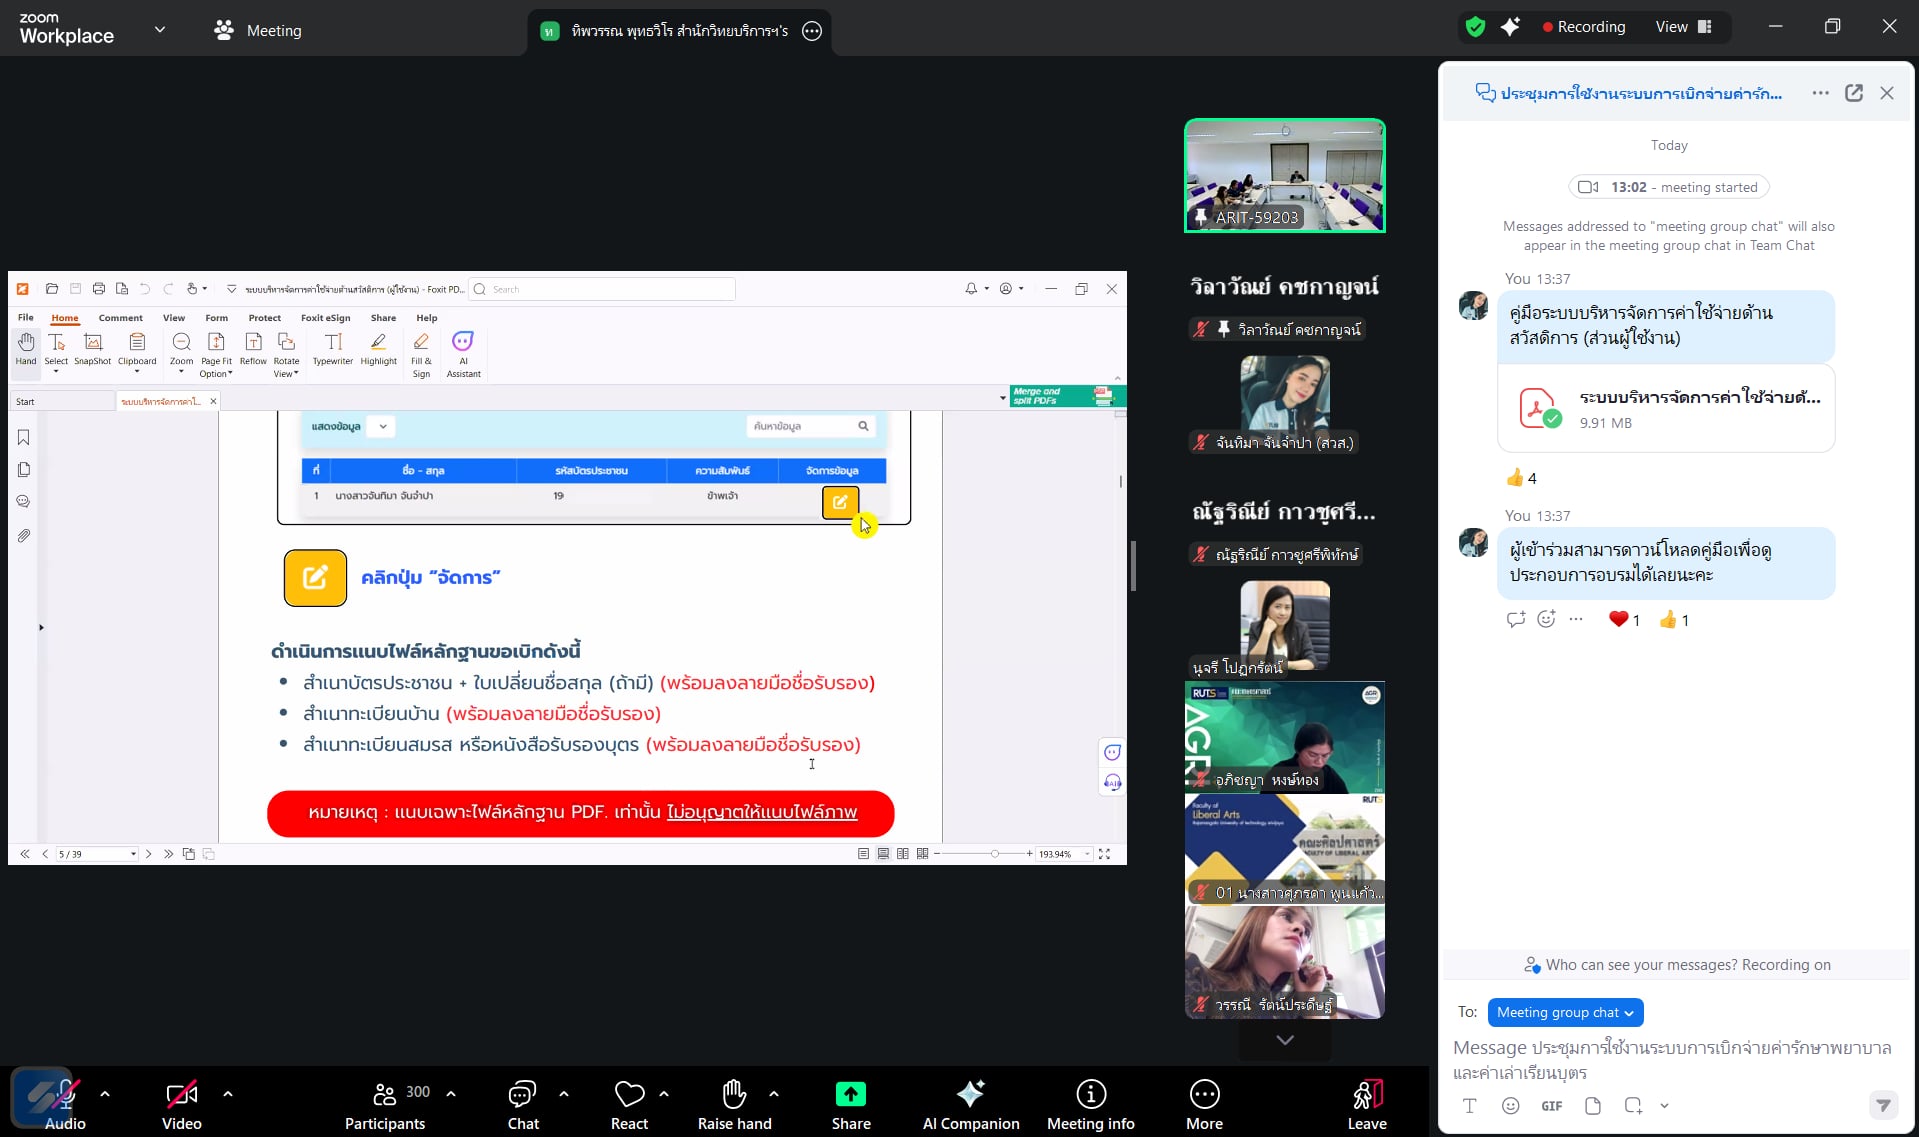
Task: Start camera with Video button
Action: coord(181,1104)
